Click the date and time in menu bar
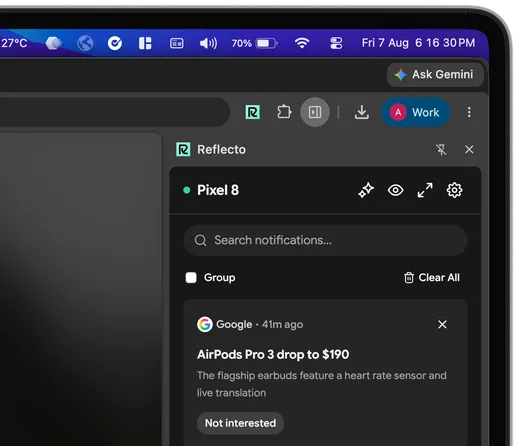 pyautogui.click(x=418, y=43)
